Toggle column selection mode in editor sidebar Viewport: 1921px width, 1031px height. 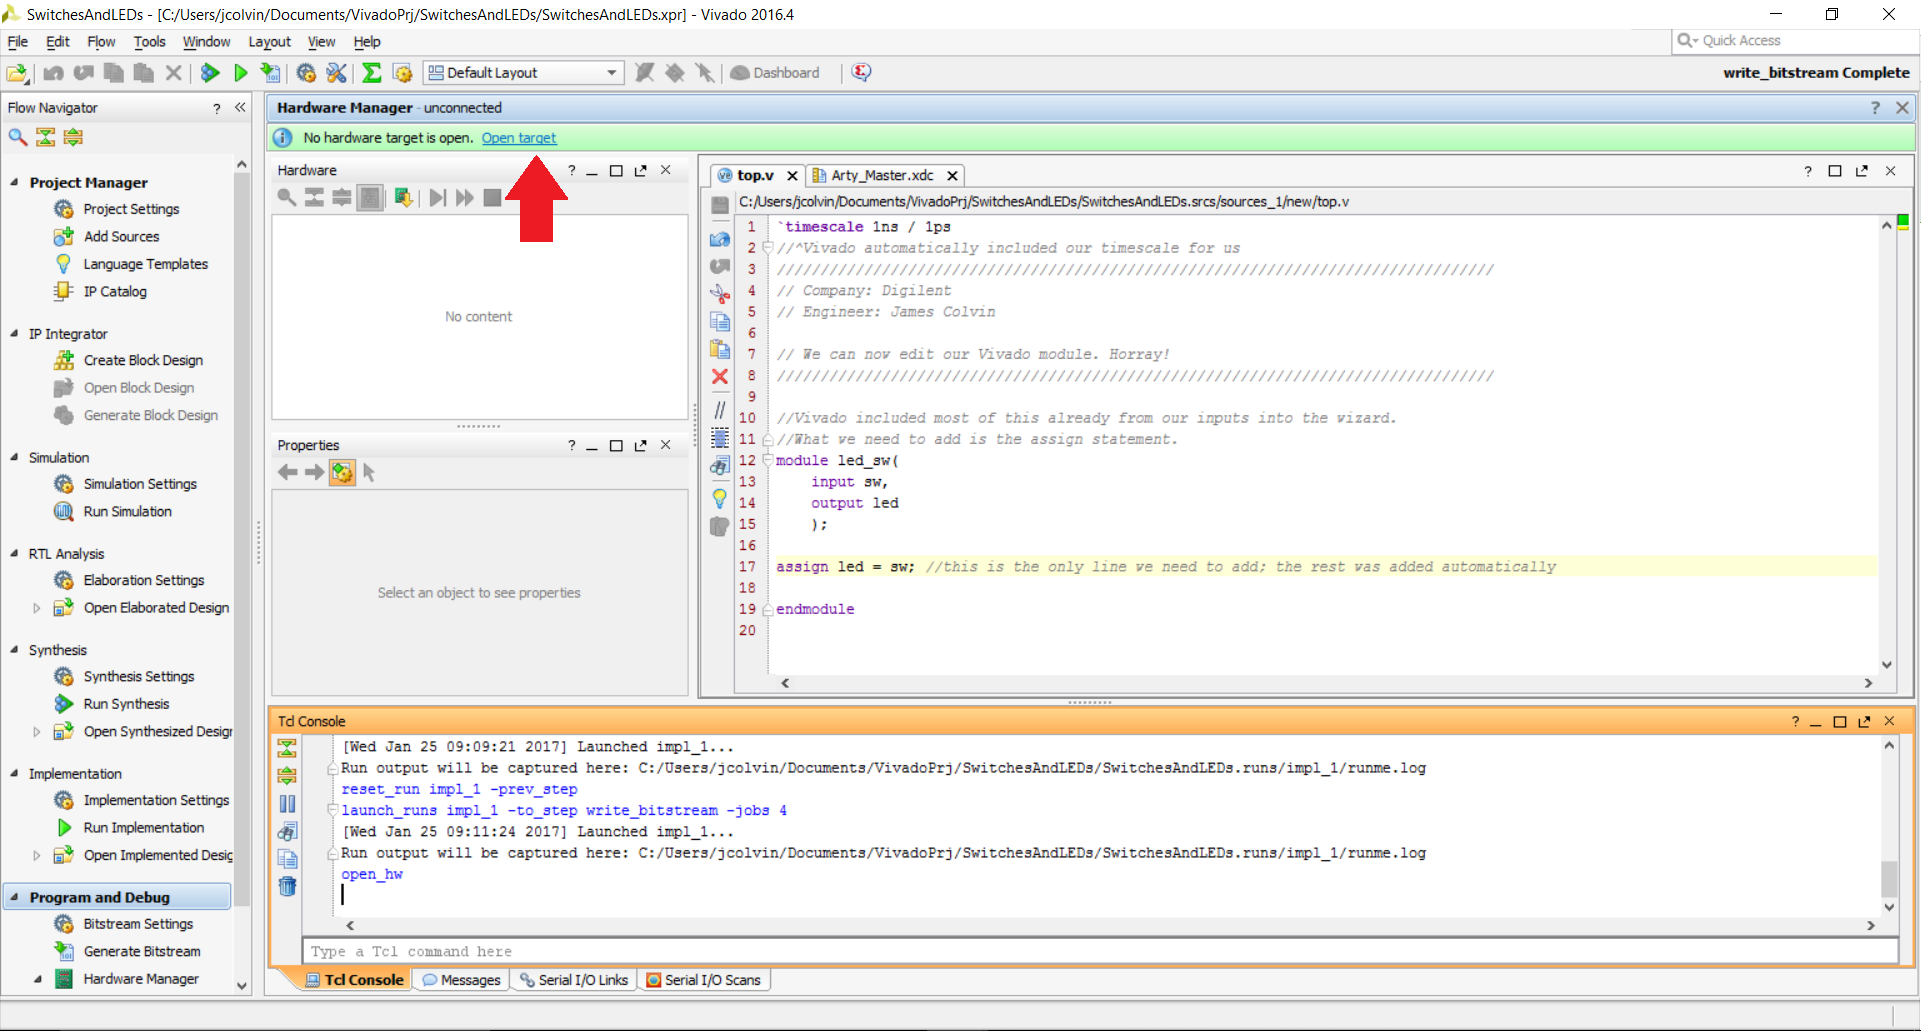coord(720,438)
